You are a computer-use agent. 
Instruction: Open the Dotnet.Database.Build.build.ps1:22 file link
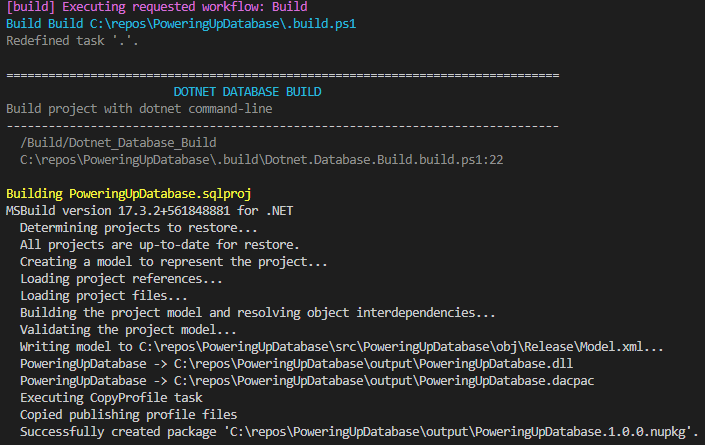point(261,160)
